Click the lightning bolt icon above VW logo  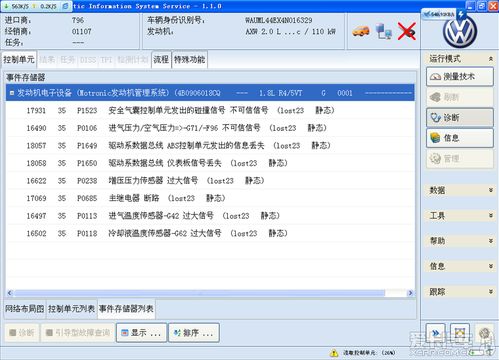461,14
